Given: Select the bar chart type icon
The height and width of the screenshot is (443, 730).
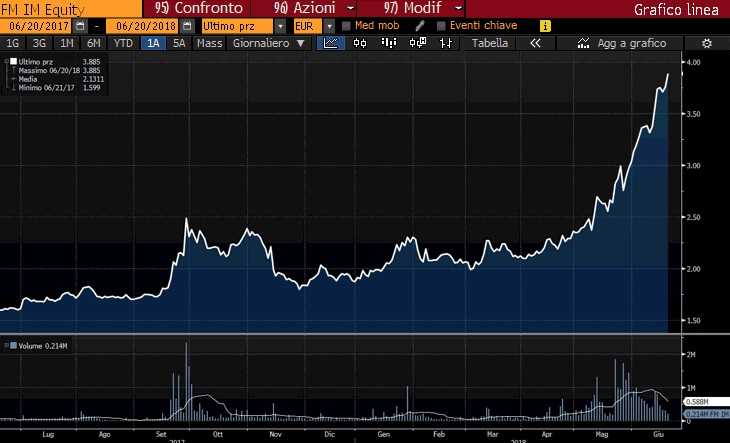Looking at the screenshot, I should [x=389, y=43].
